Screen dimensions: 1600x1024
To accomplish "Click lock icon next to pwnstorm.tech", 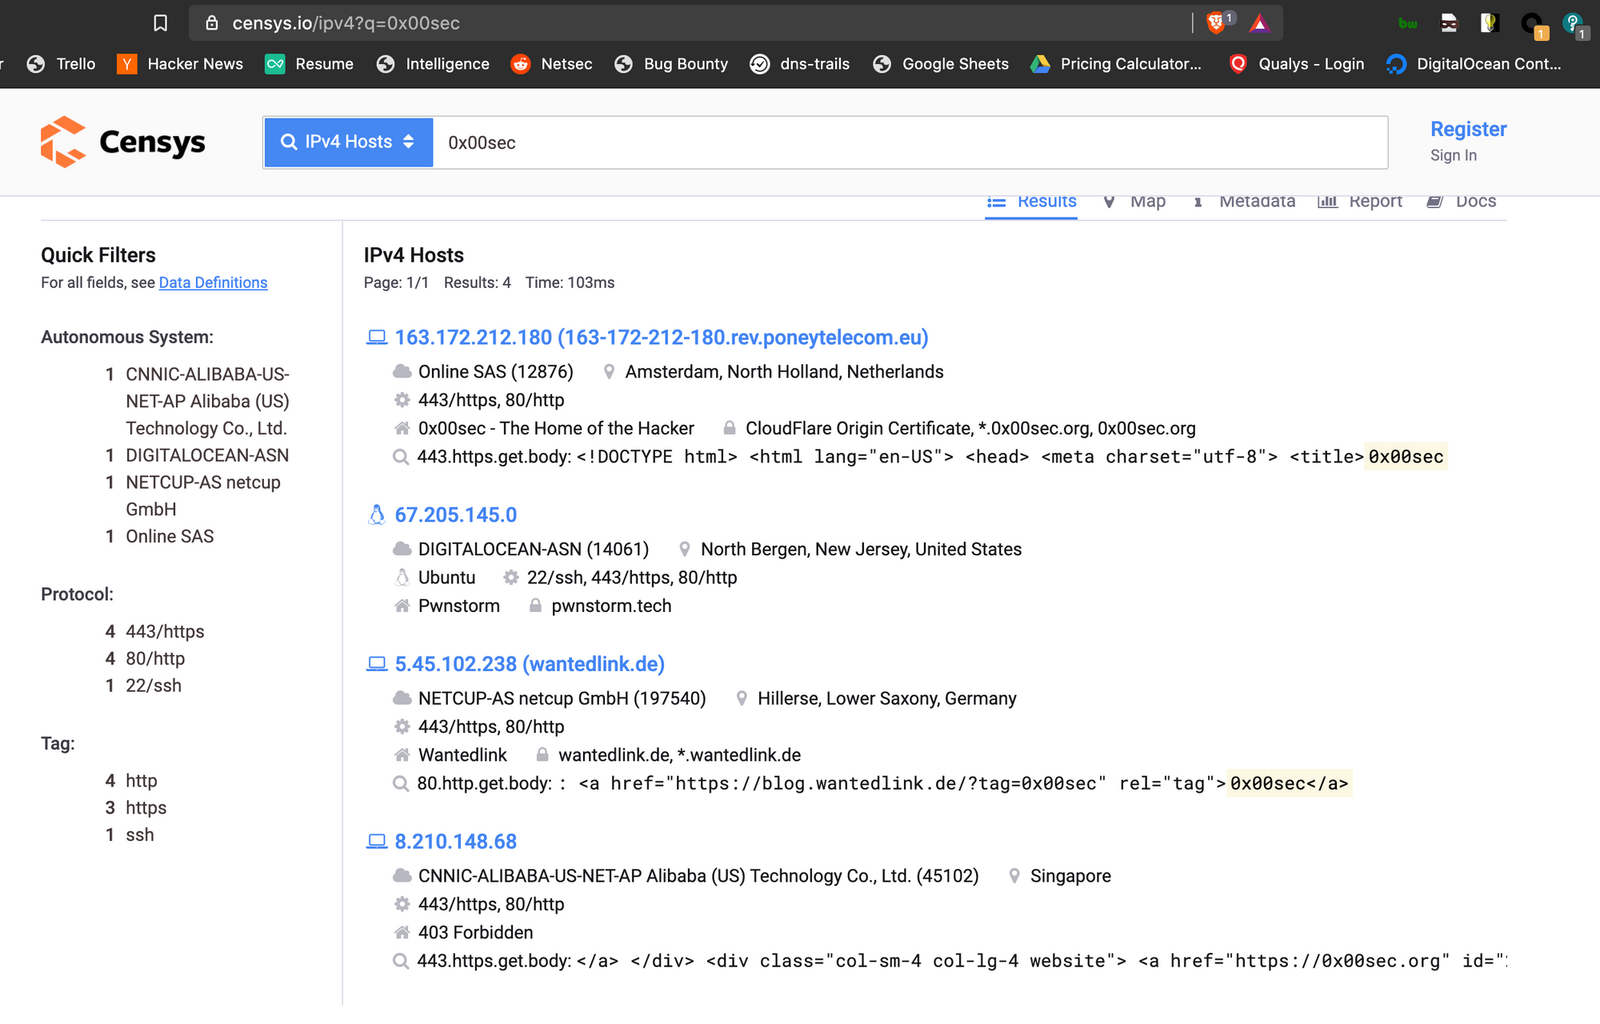I will click(535, 605).
